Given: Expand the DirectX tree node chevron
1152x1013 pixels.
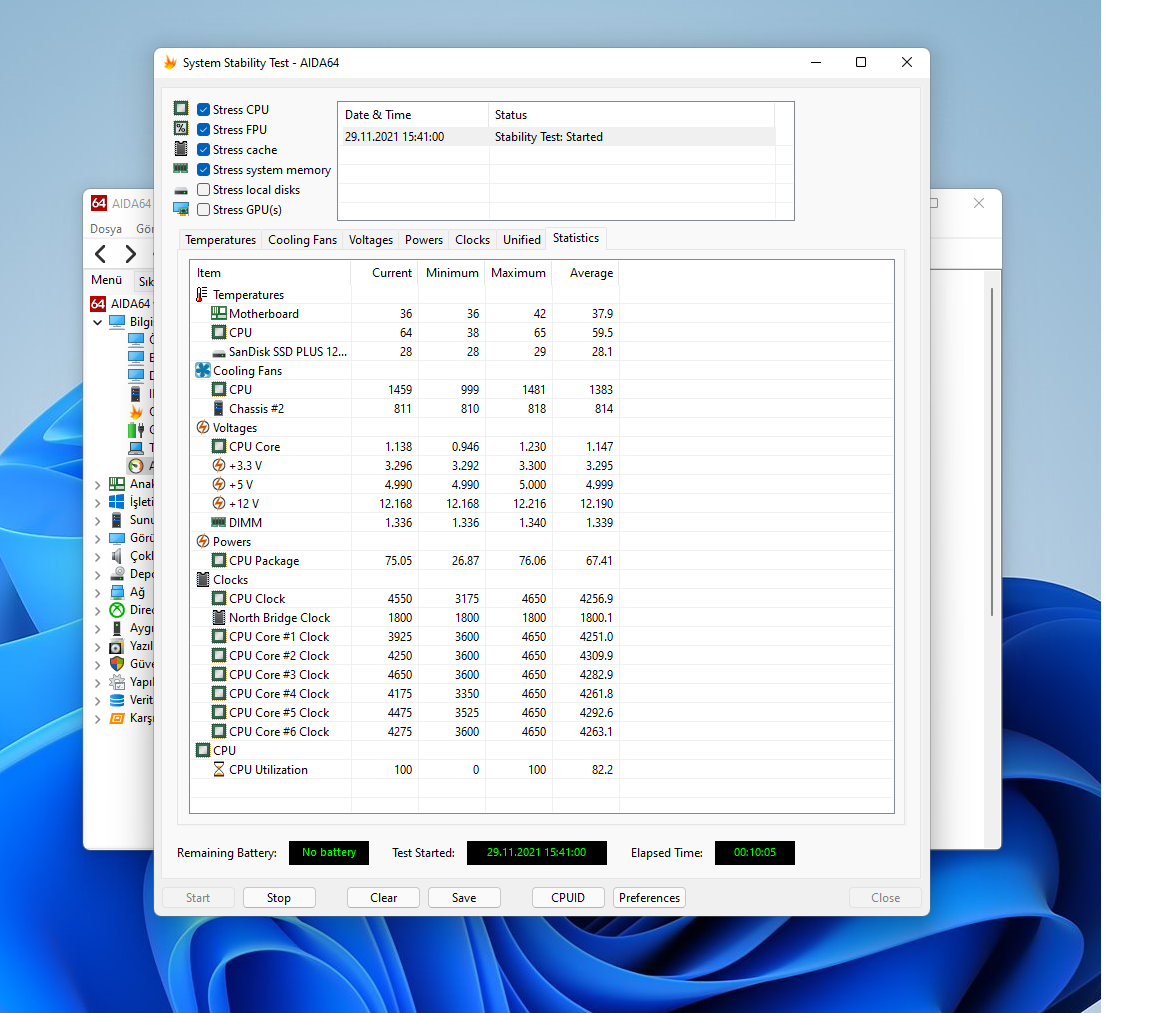Looking at the screenshot, I should 98,610.
